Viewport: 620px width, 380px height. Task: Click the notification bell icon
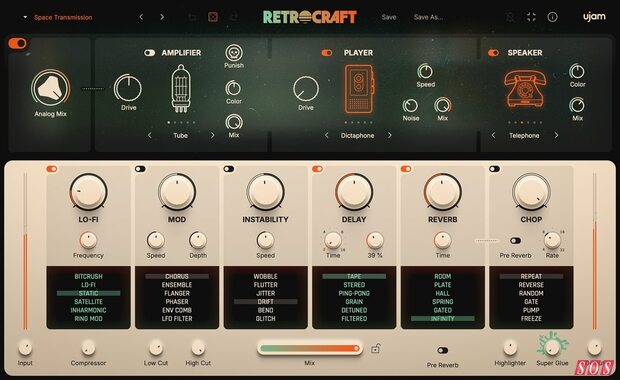[x=510, y=17]
